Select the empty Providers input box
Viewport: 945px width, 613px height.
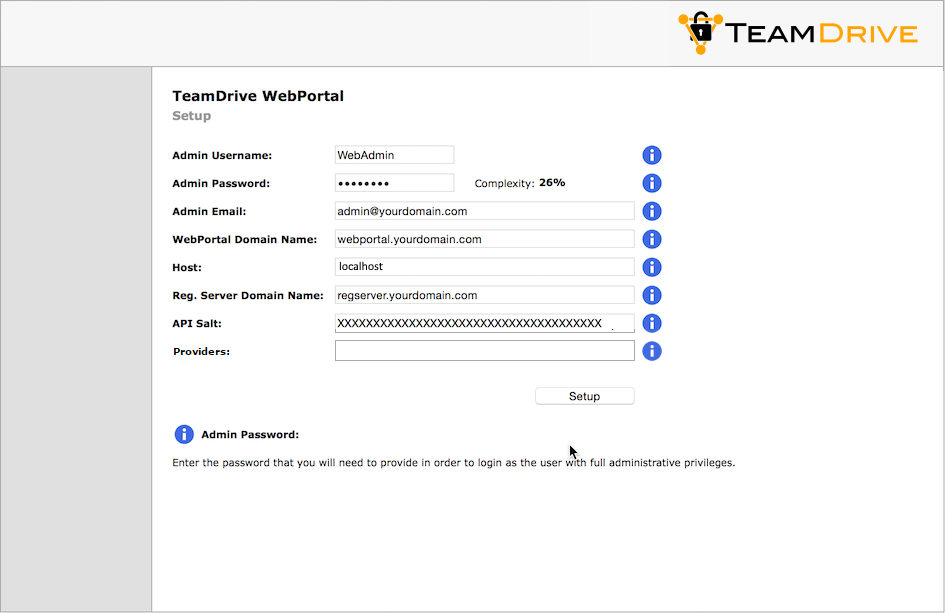coord(484,350)
